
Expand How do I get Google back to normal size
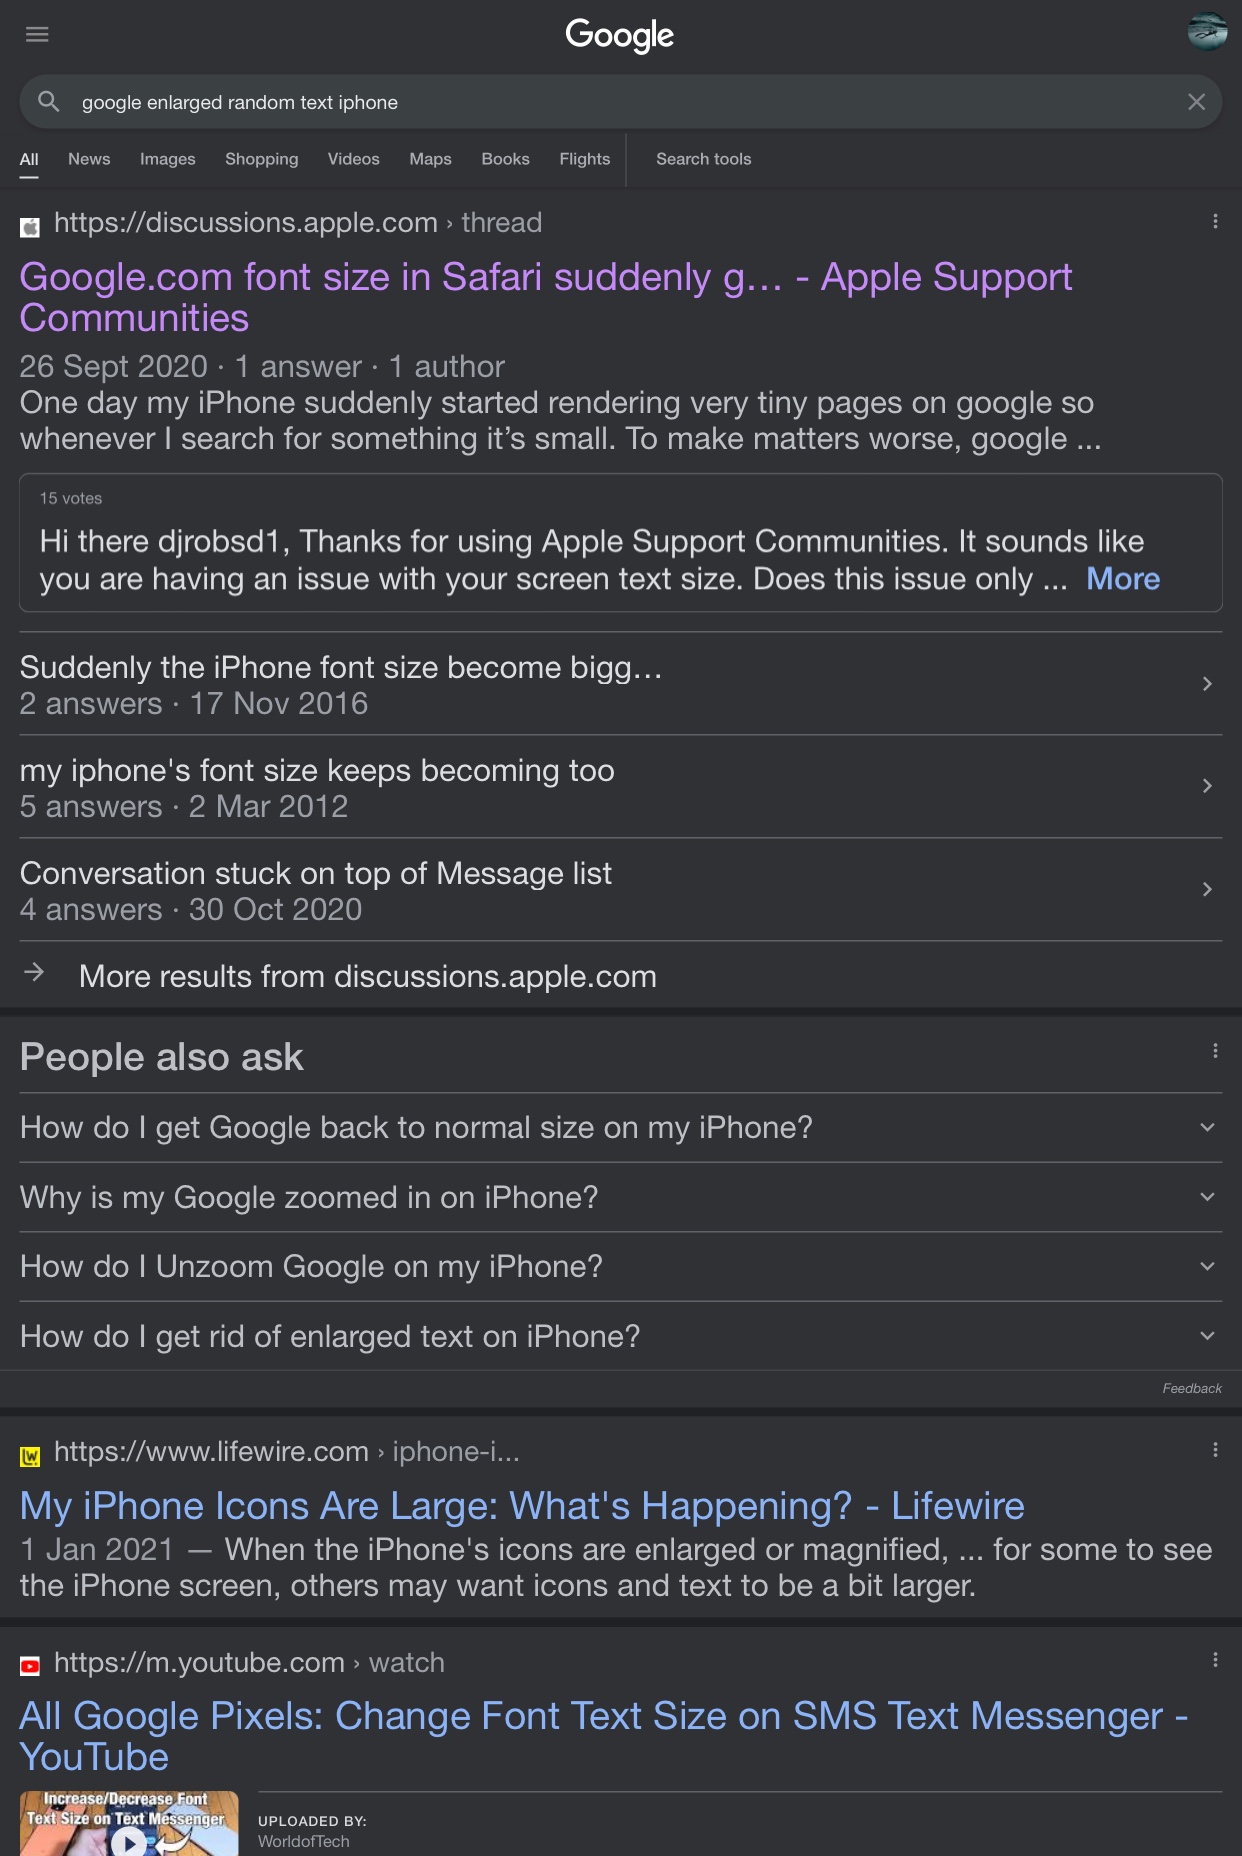click(621, 1127)
